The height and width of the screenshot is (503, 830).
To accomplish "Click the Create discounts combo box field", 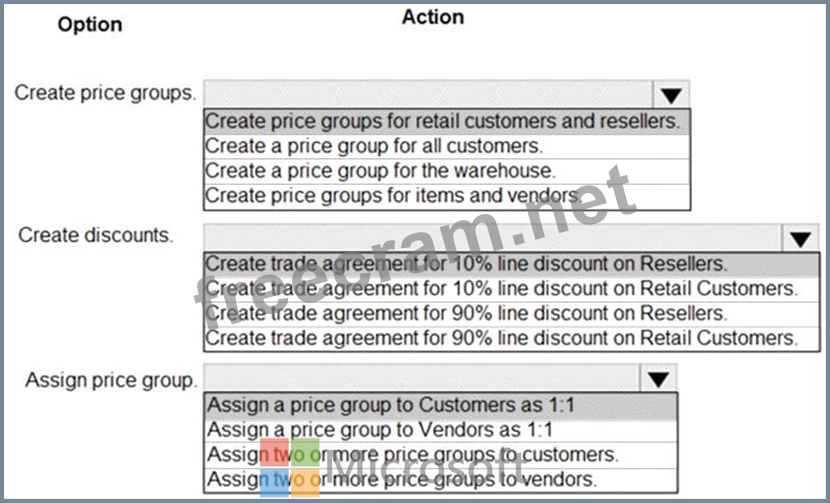I will click(493, 239).
